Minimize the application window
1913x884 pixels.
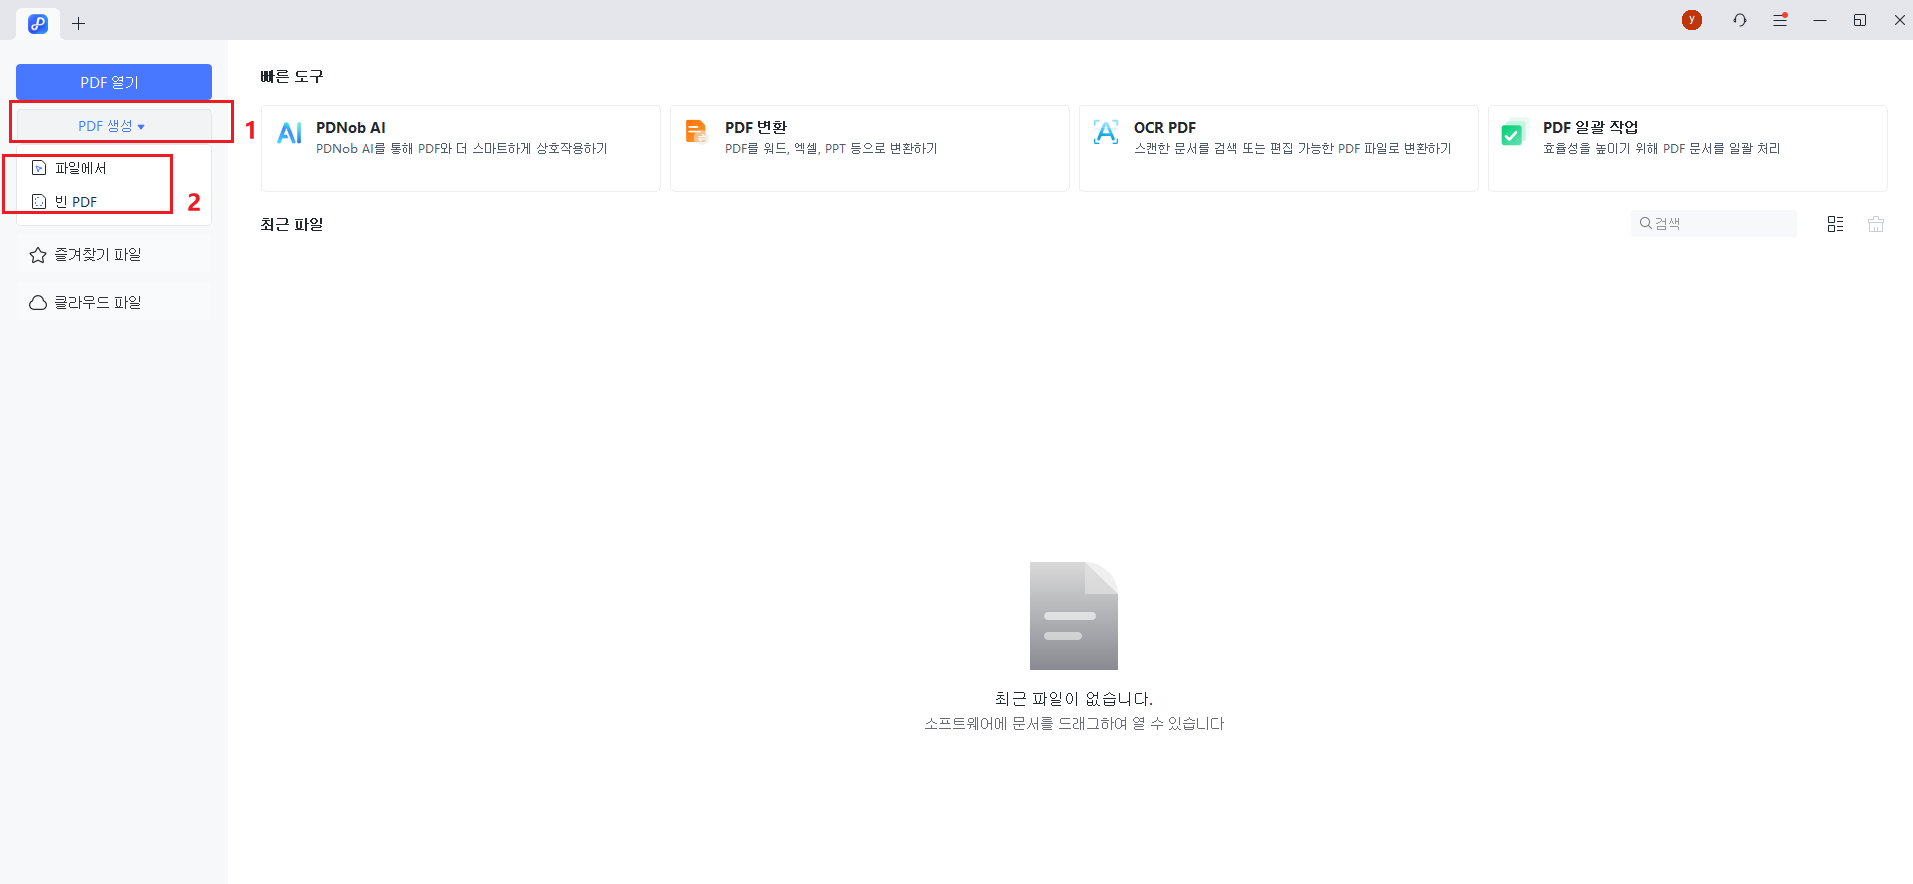1820,20
